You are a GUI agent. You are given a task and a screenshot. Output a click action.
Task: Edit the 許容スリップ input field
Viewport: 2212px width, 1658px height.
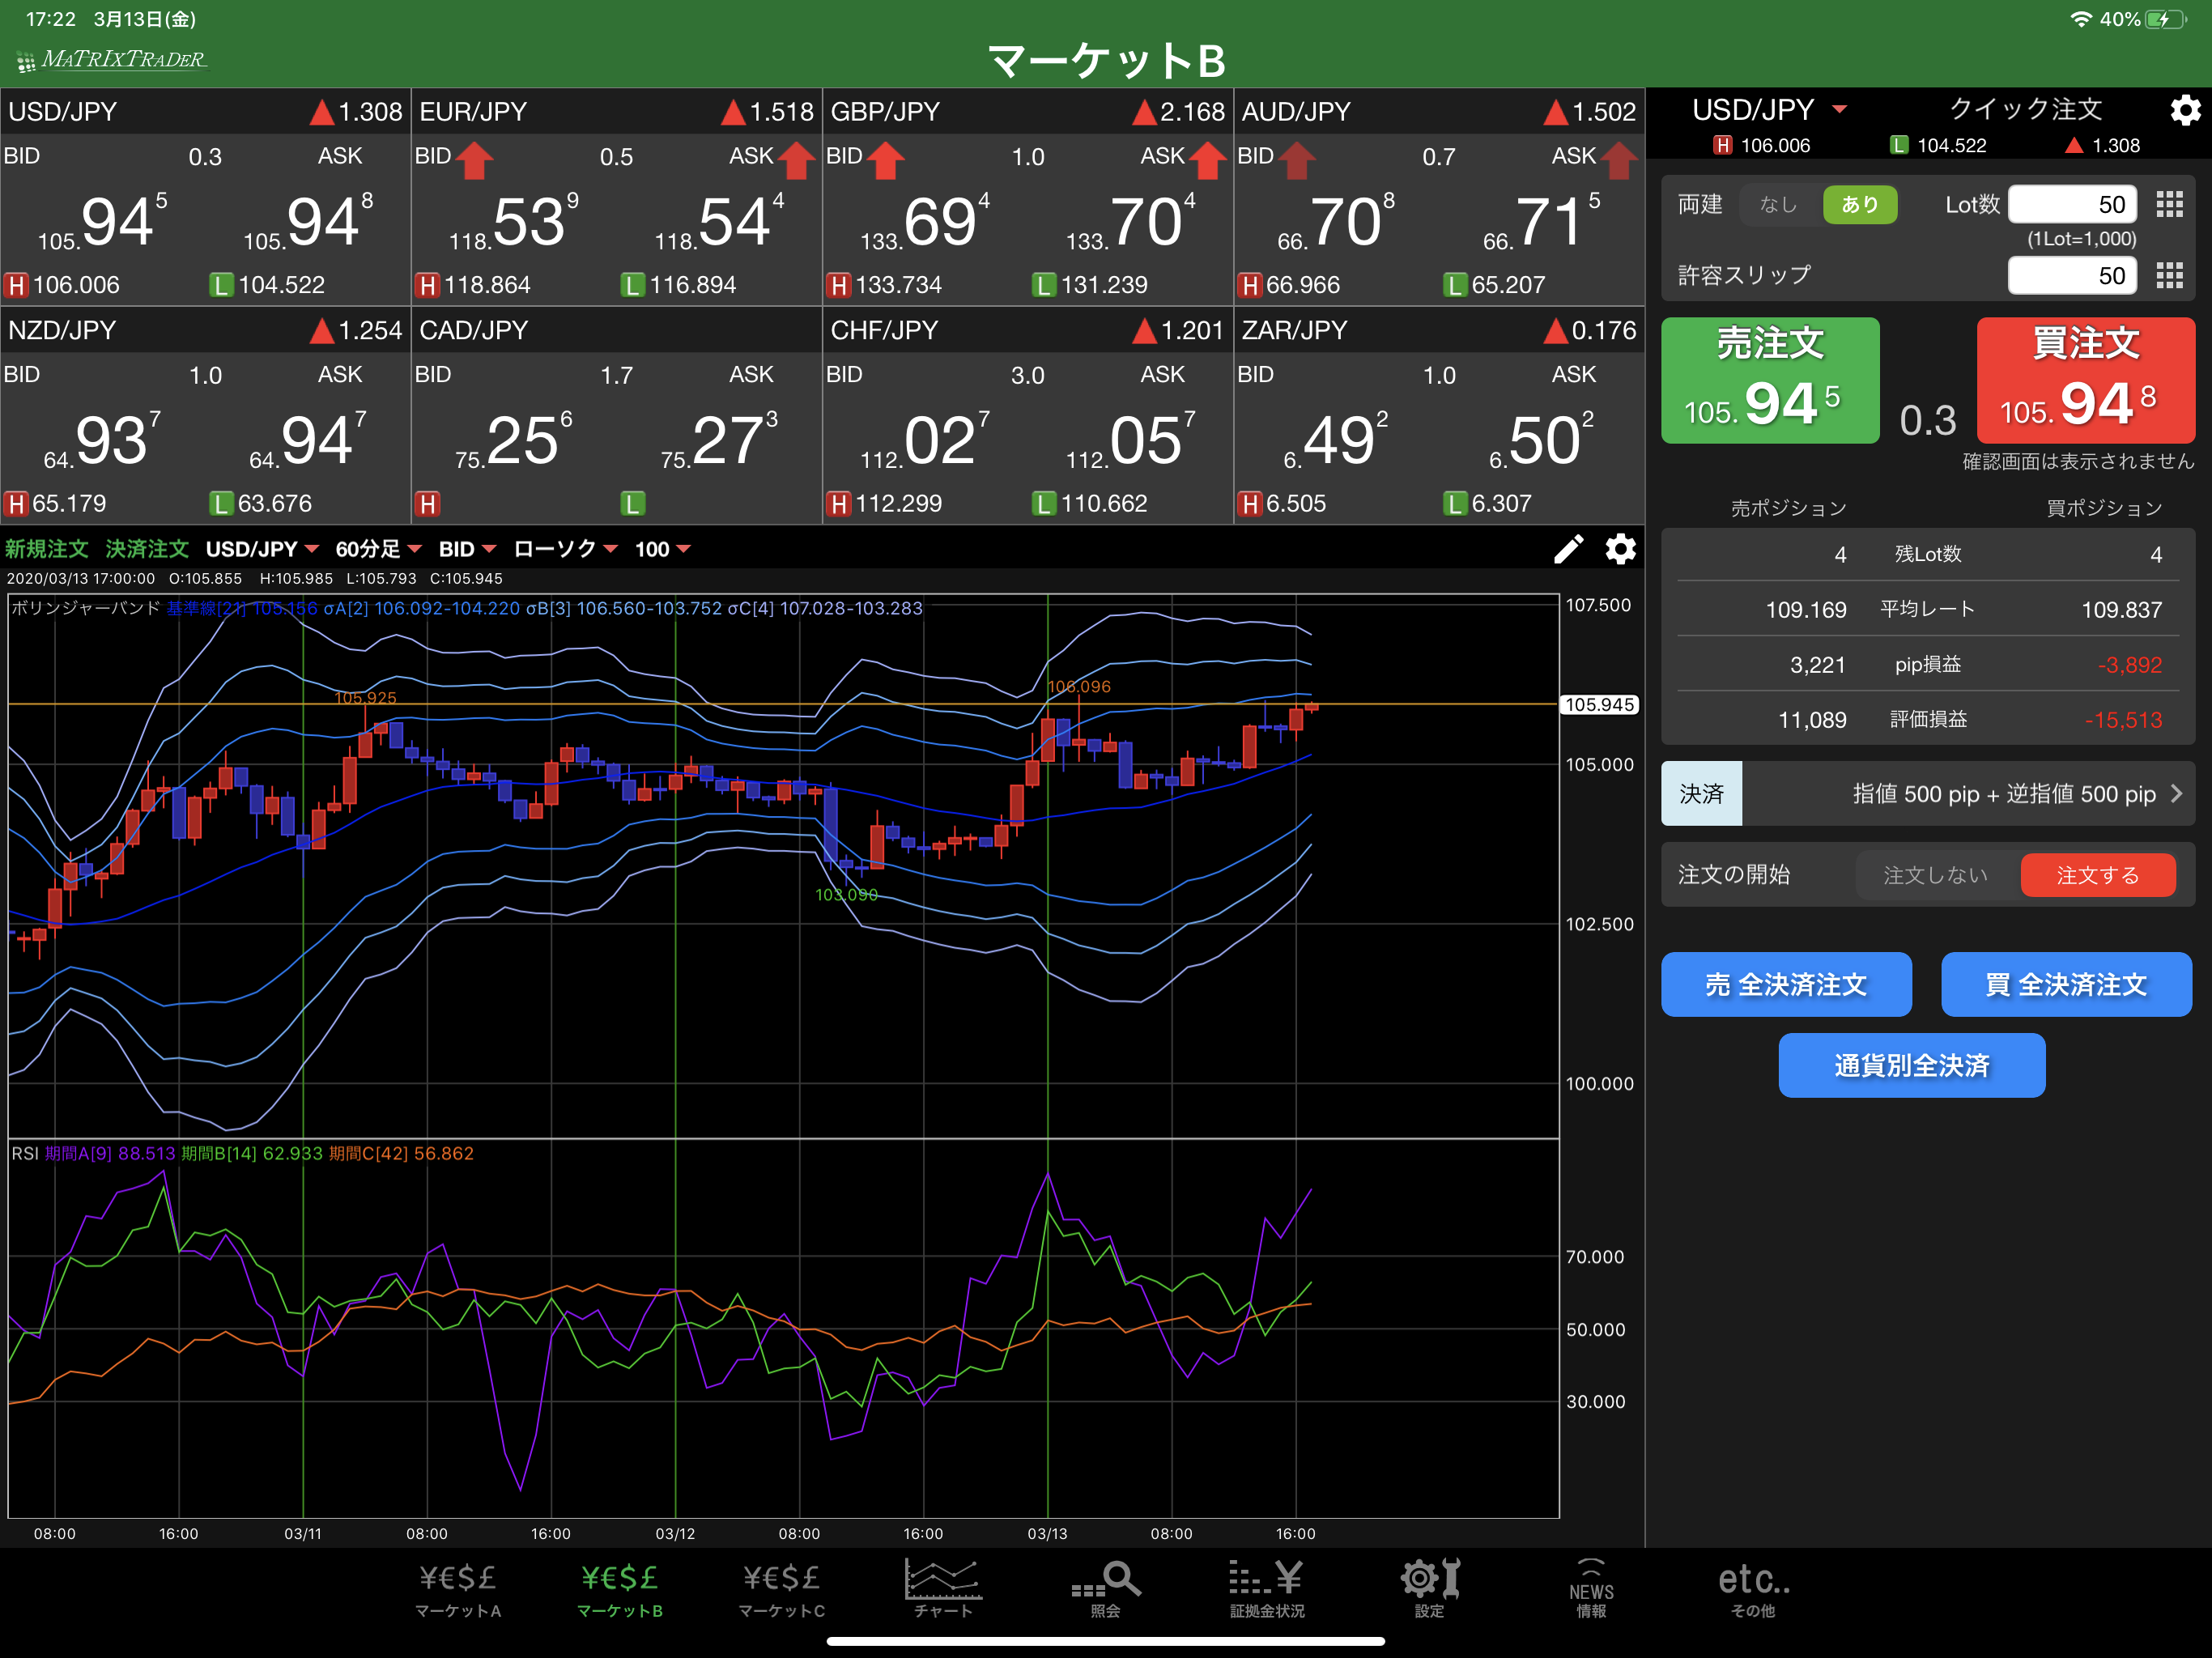[2072, 275]
